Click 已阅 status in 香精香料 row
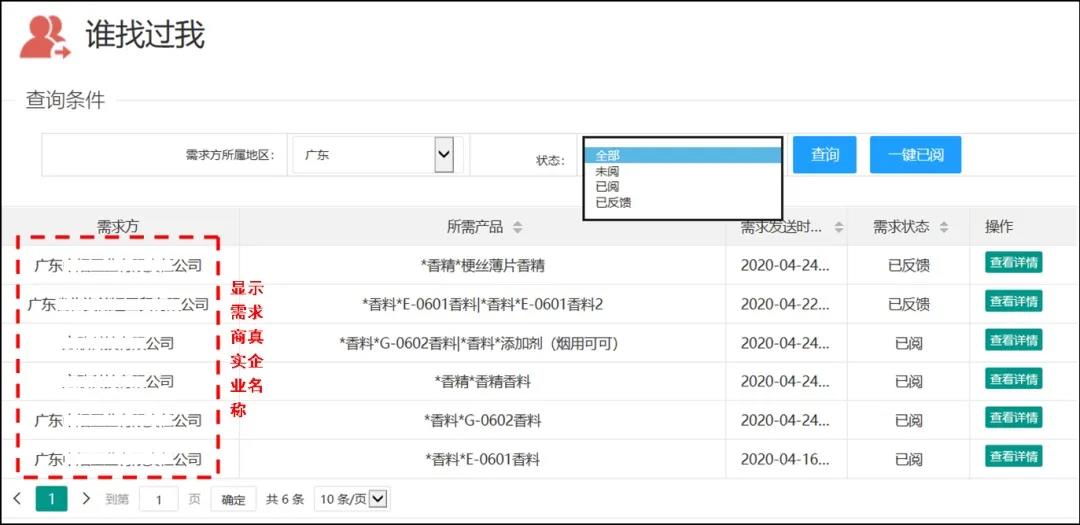Image resolution: width=1080 pixels, height=525 pixels. [x=908, y=381]
